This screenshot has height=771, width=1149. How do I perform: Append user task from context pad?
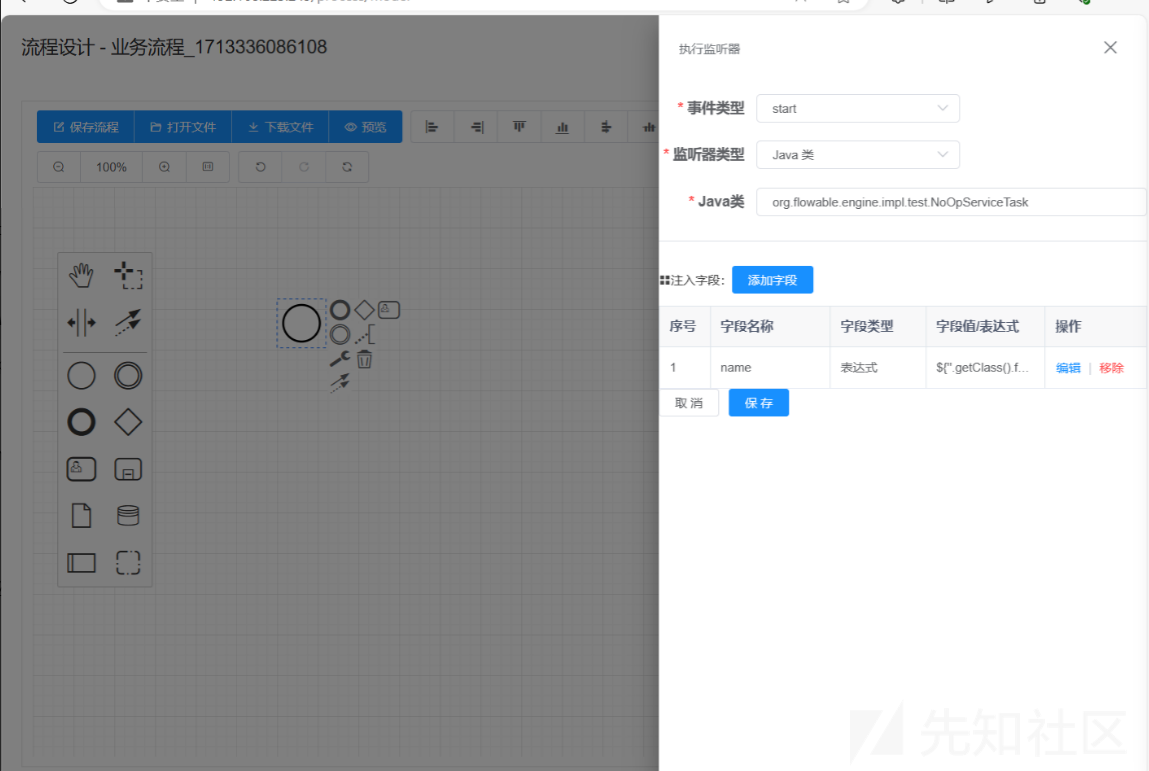click(389, 310)
